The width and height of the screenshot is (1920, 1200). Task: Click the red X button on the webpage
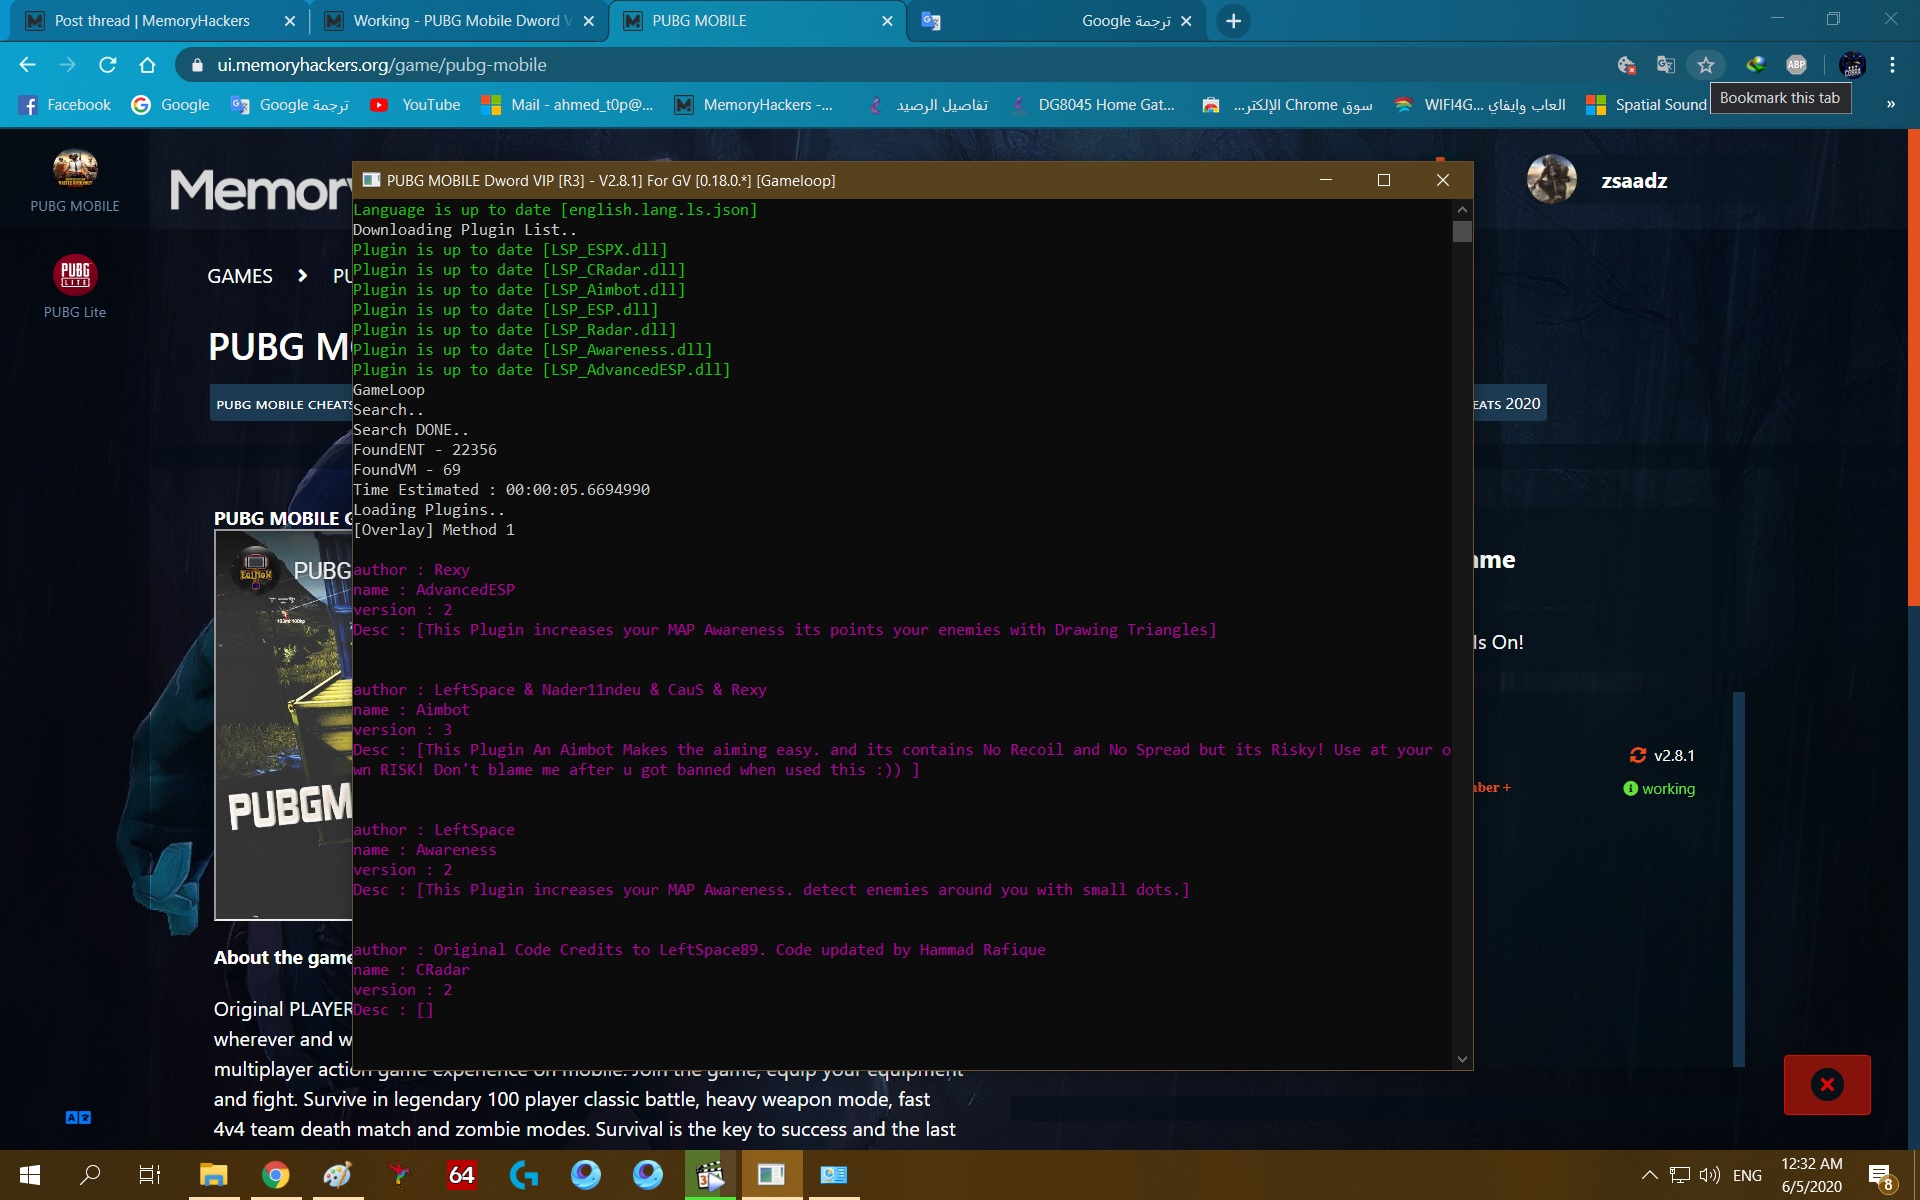tap(1827, 1085)
